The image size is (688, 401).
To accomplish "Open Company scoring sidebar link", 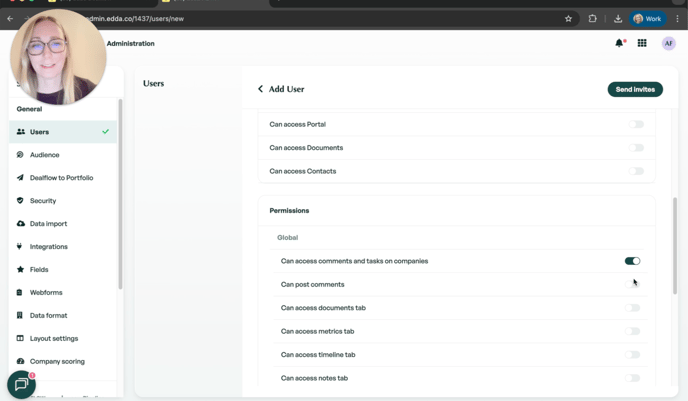I will 57,361.
